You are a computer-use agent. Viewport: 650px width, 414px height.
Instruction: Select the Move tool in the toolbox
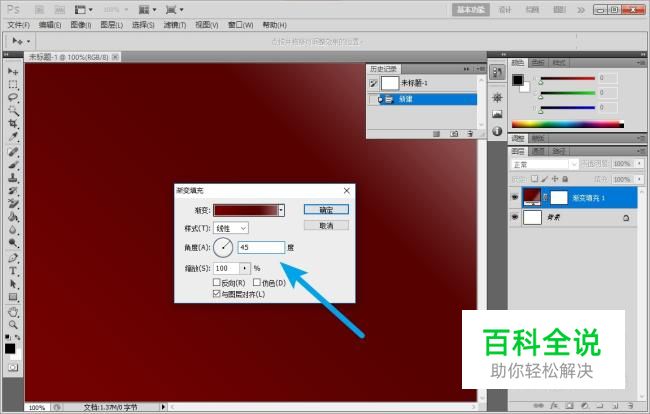13,71
